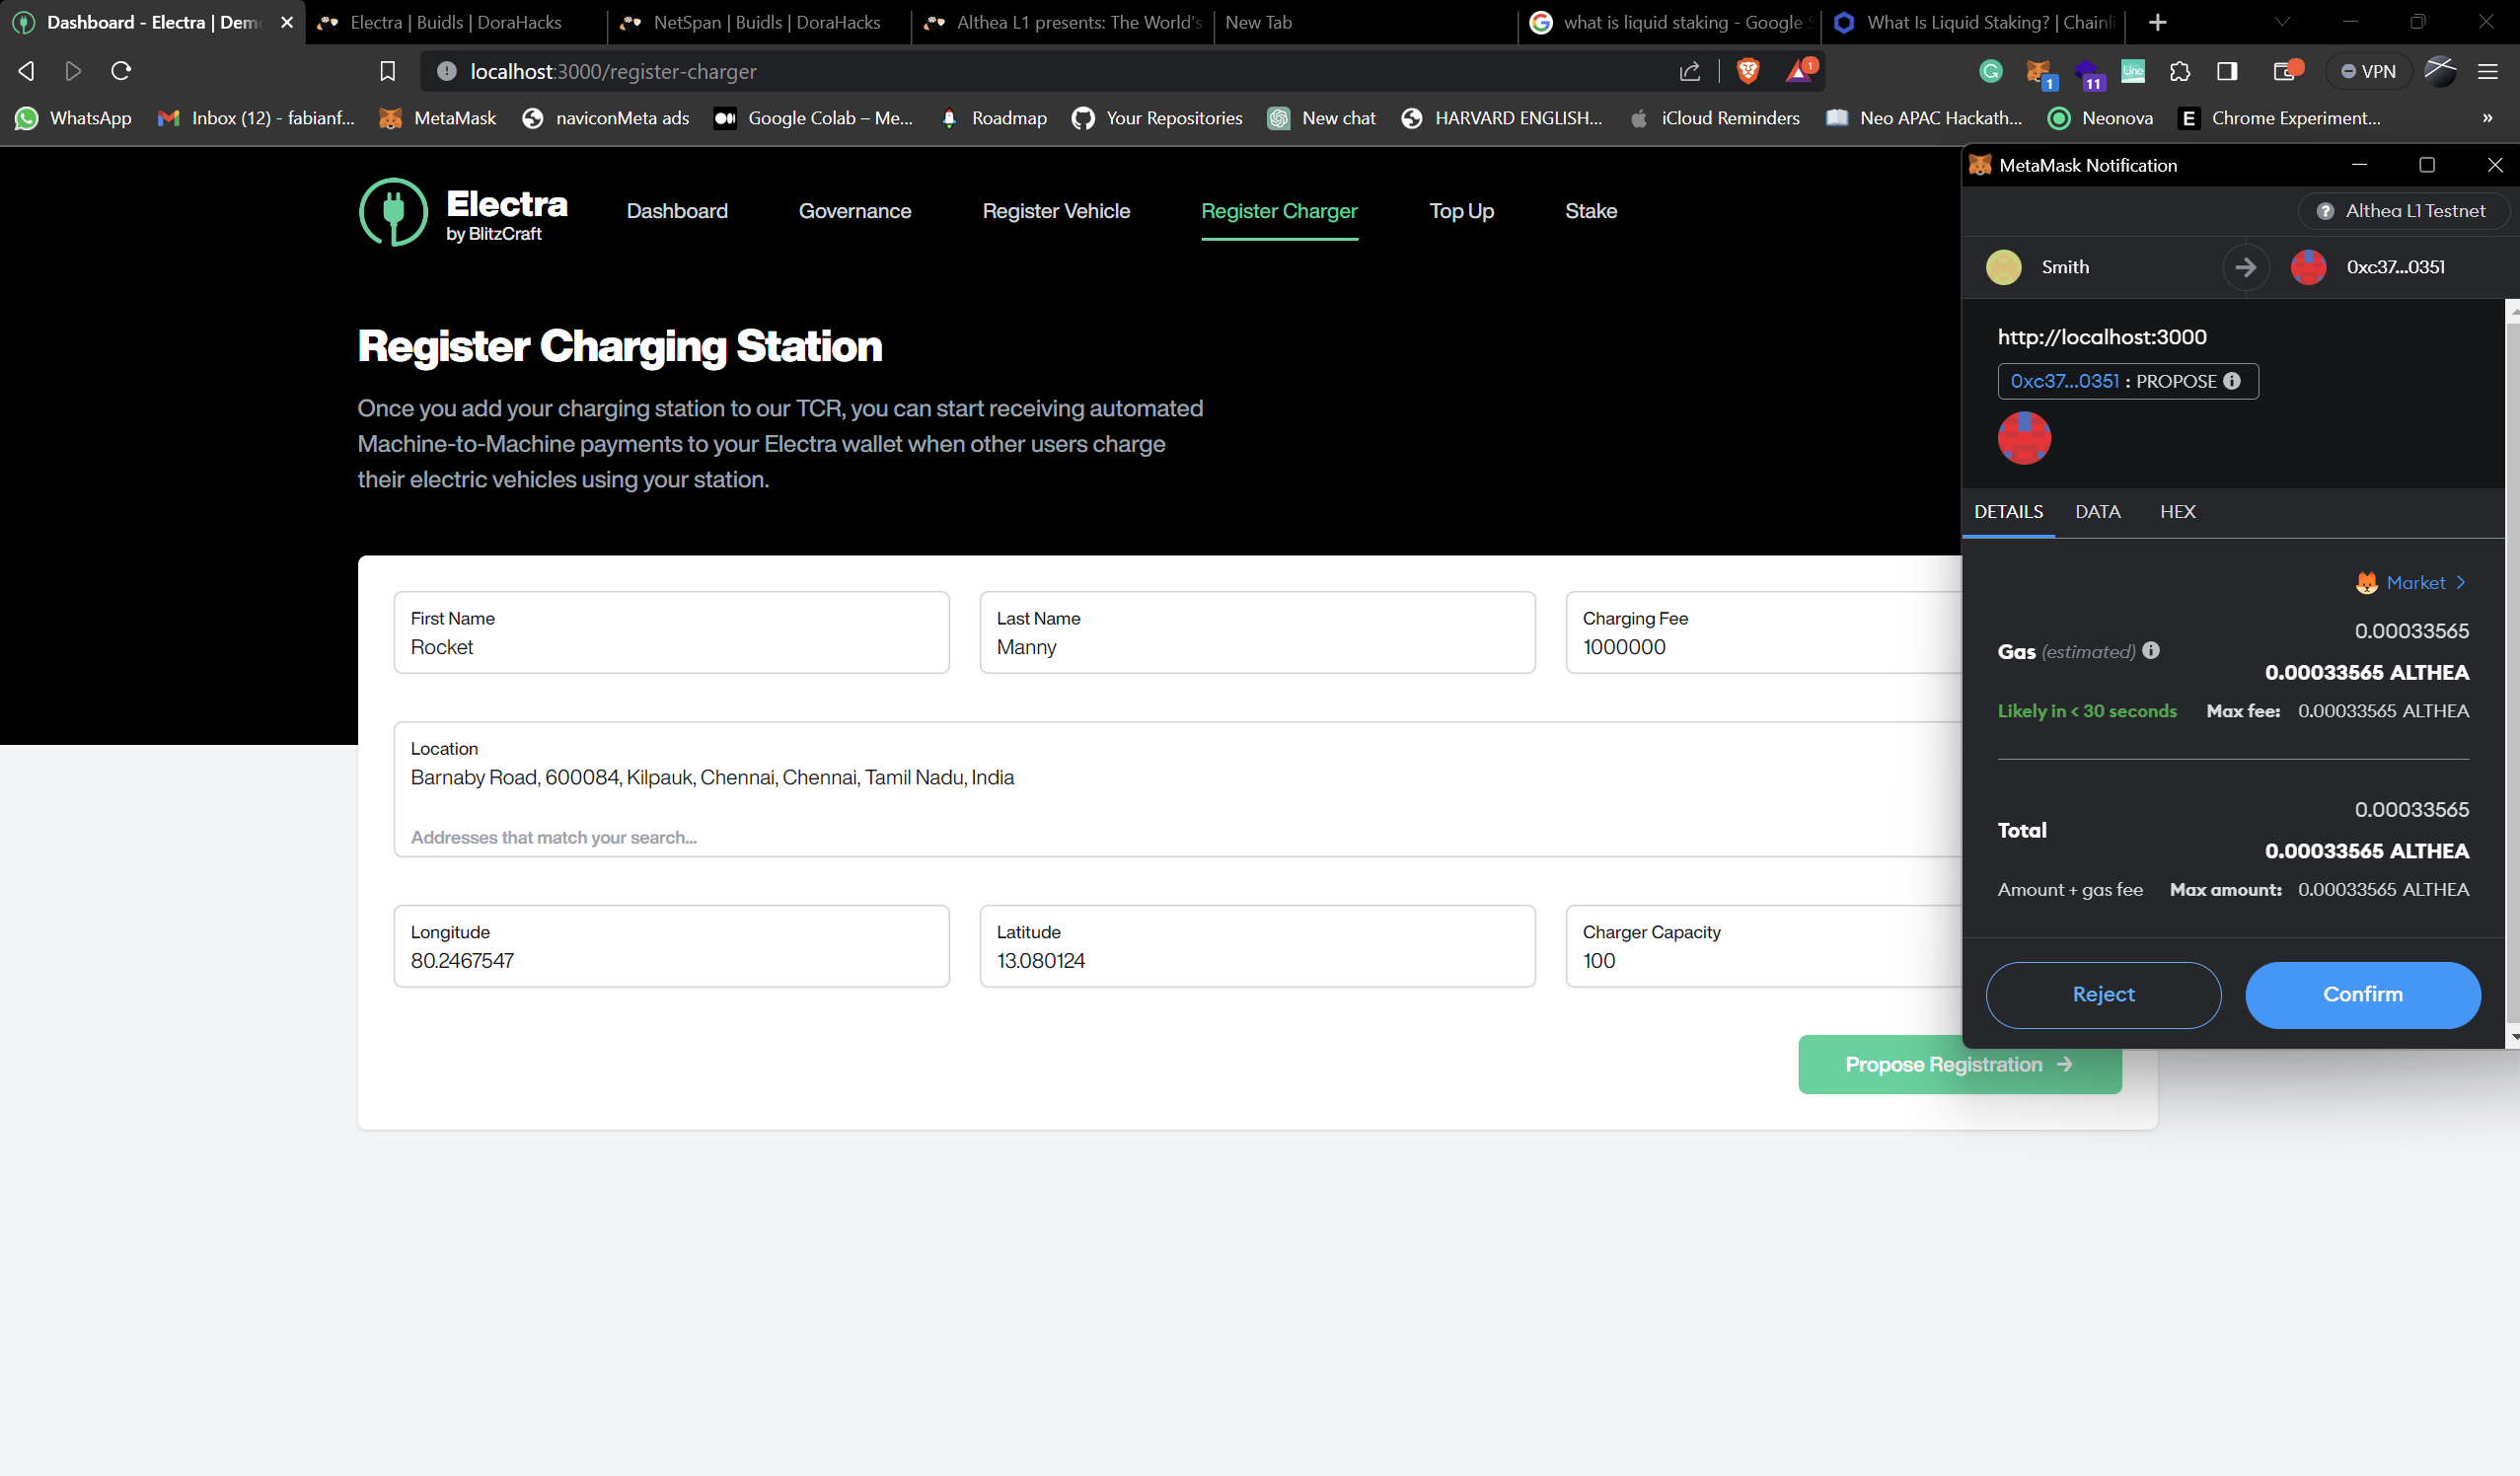Click the Last Name input field

[x=1257, y=633]
